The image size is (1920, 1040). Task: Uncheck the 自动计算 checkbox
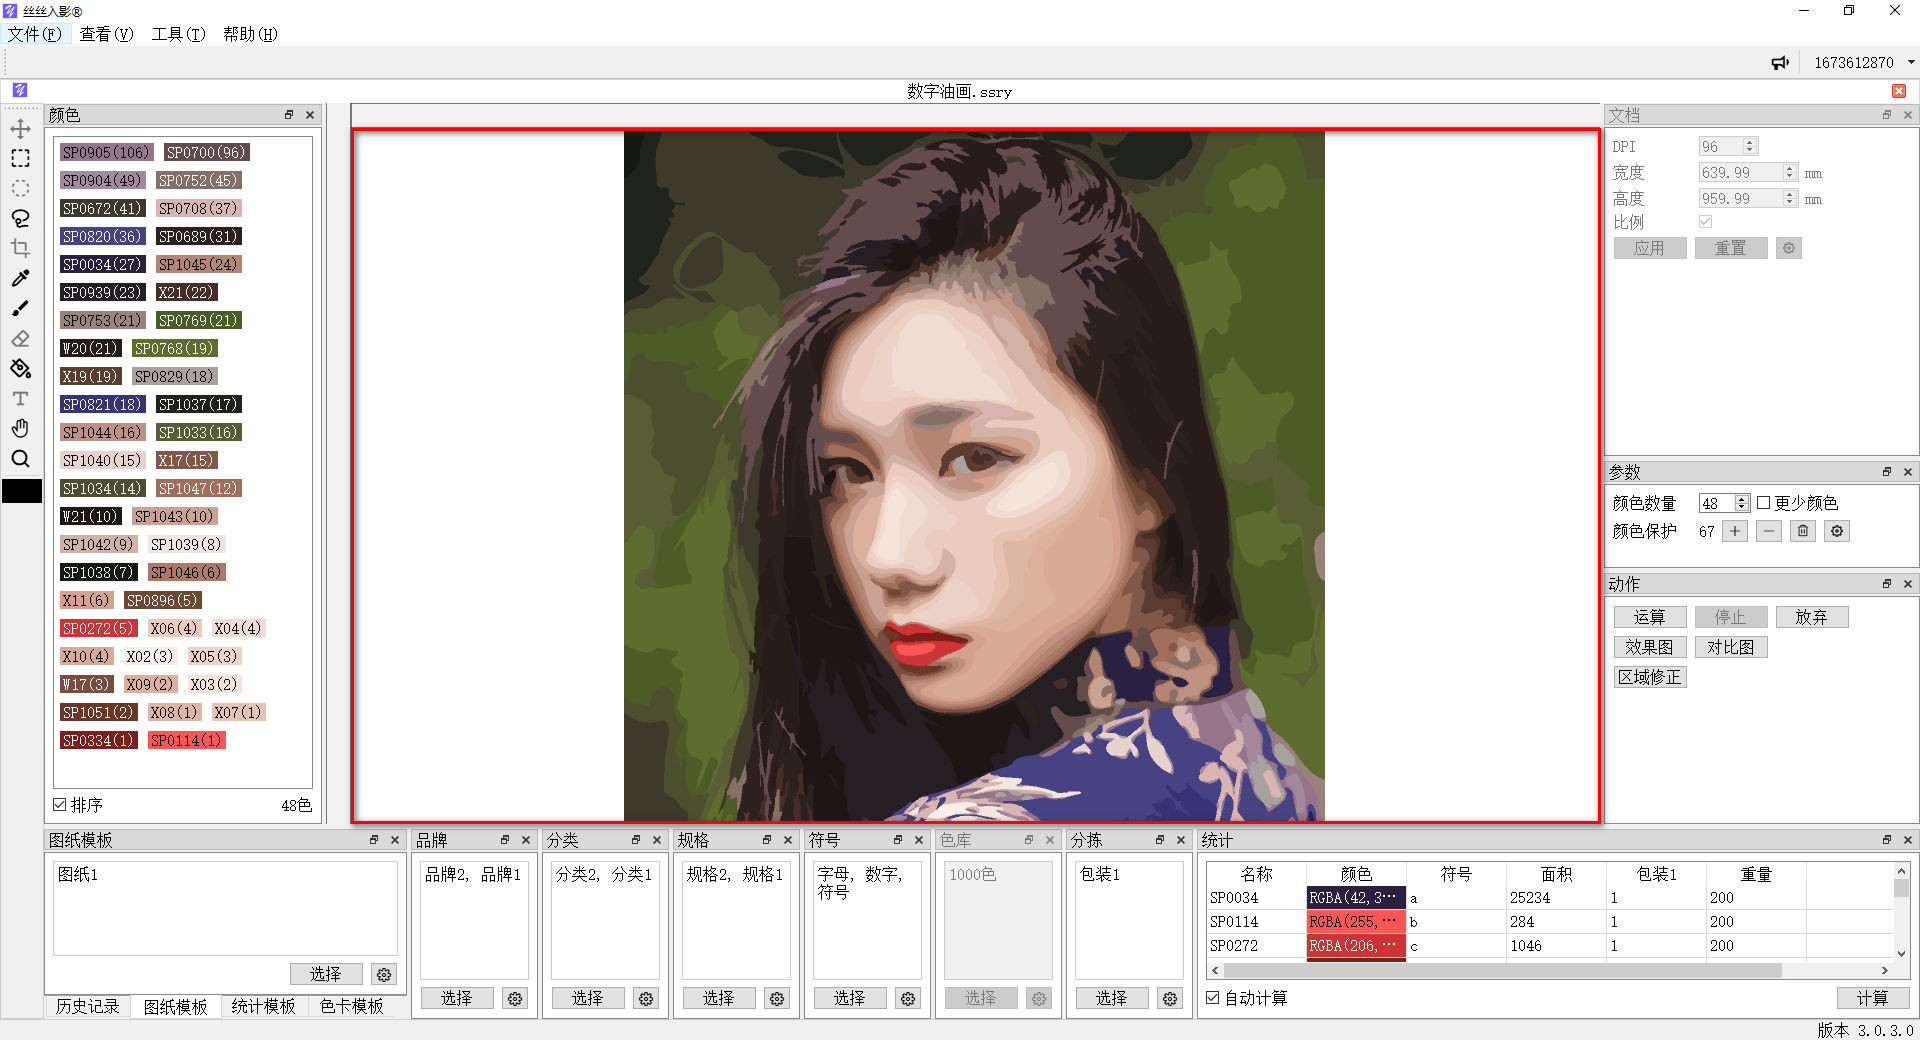click(1213, 998)
